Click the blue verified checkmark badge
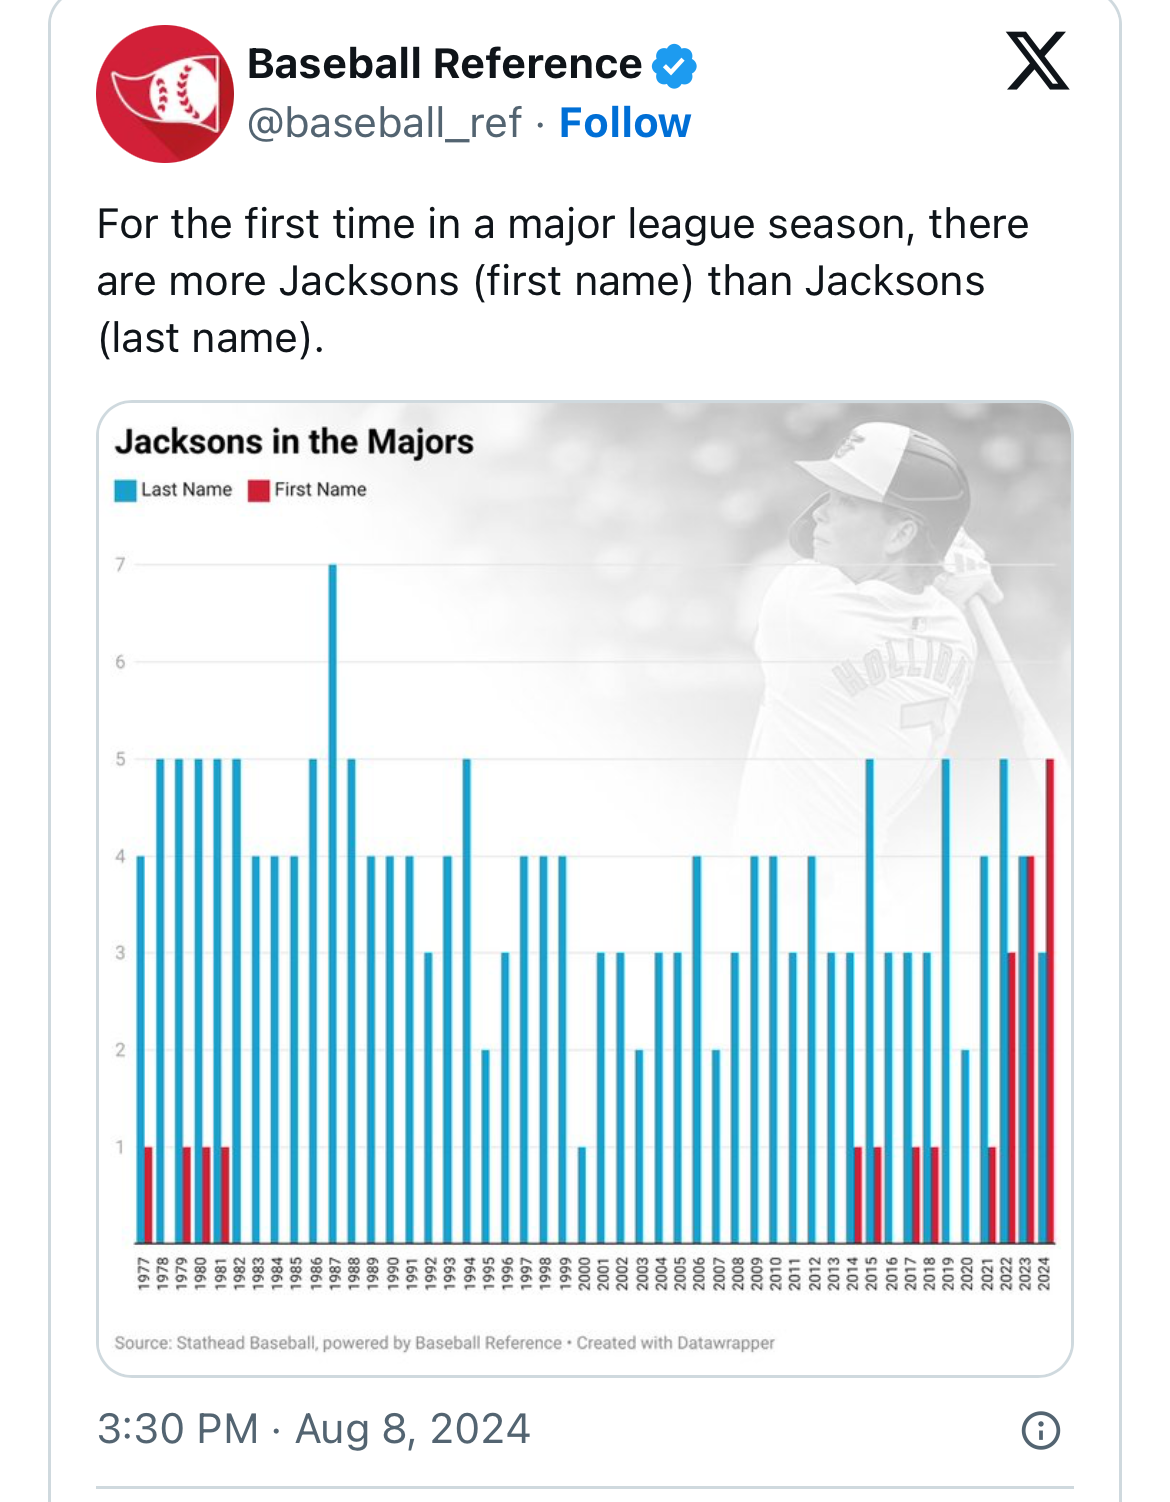The width and height of the screenshot is (1170, 1502). pyautogui.click(x=674, y=65)
